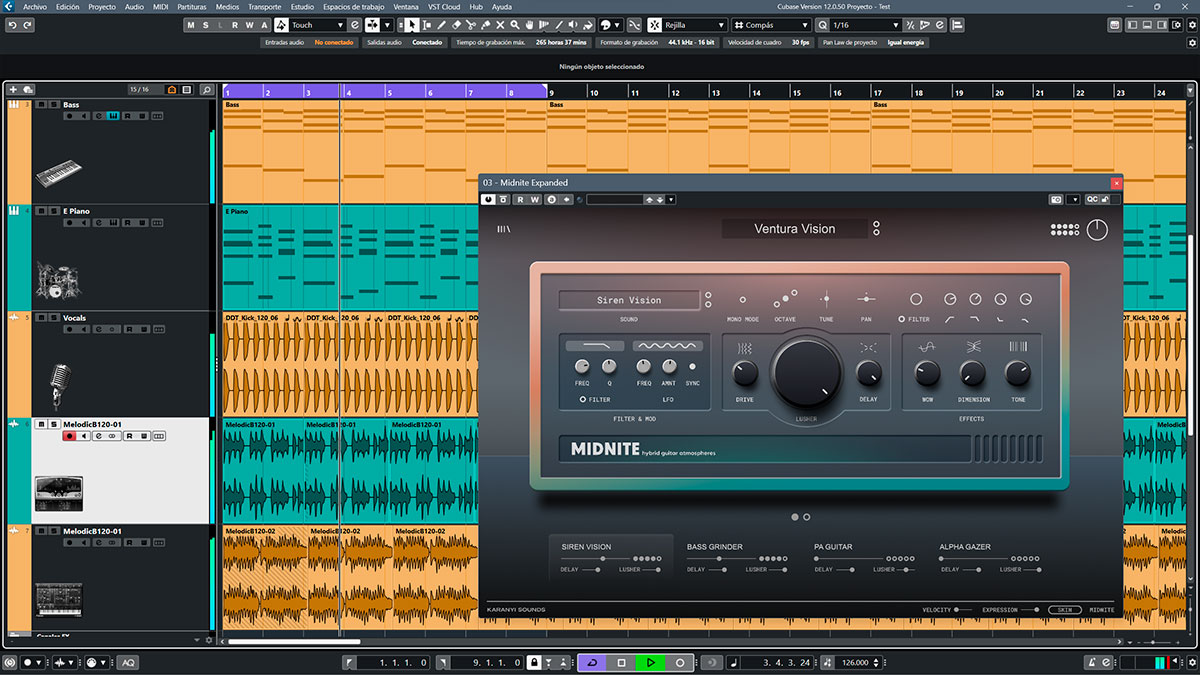Select the BASS GRINDER layer slot

[739, 558]
